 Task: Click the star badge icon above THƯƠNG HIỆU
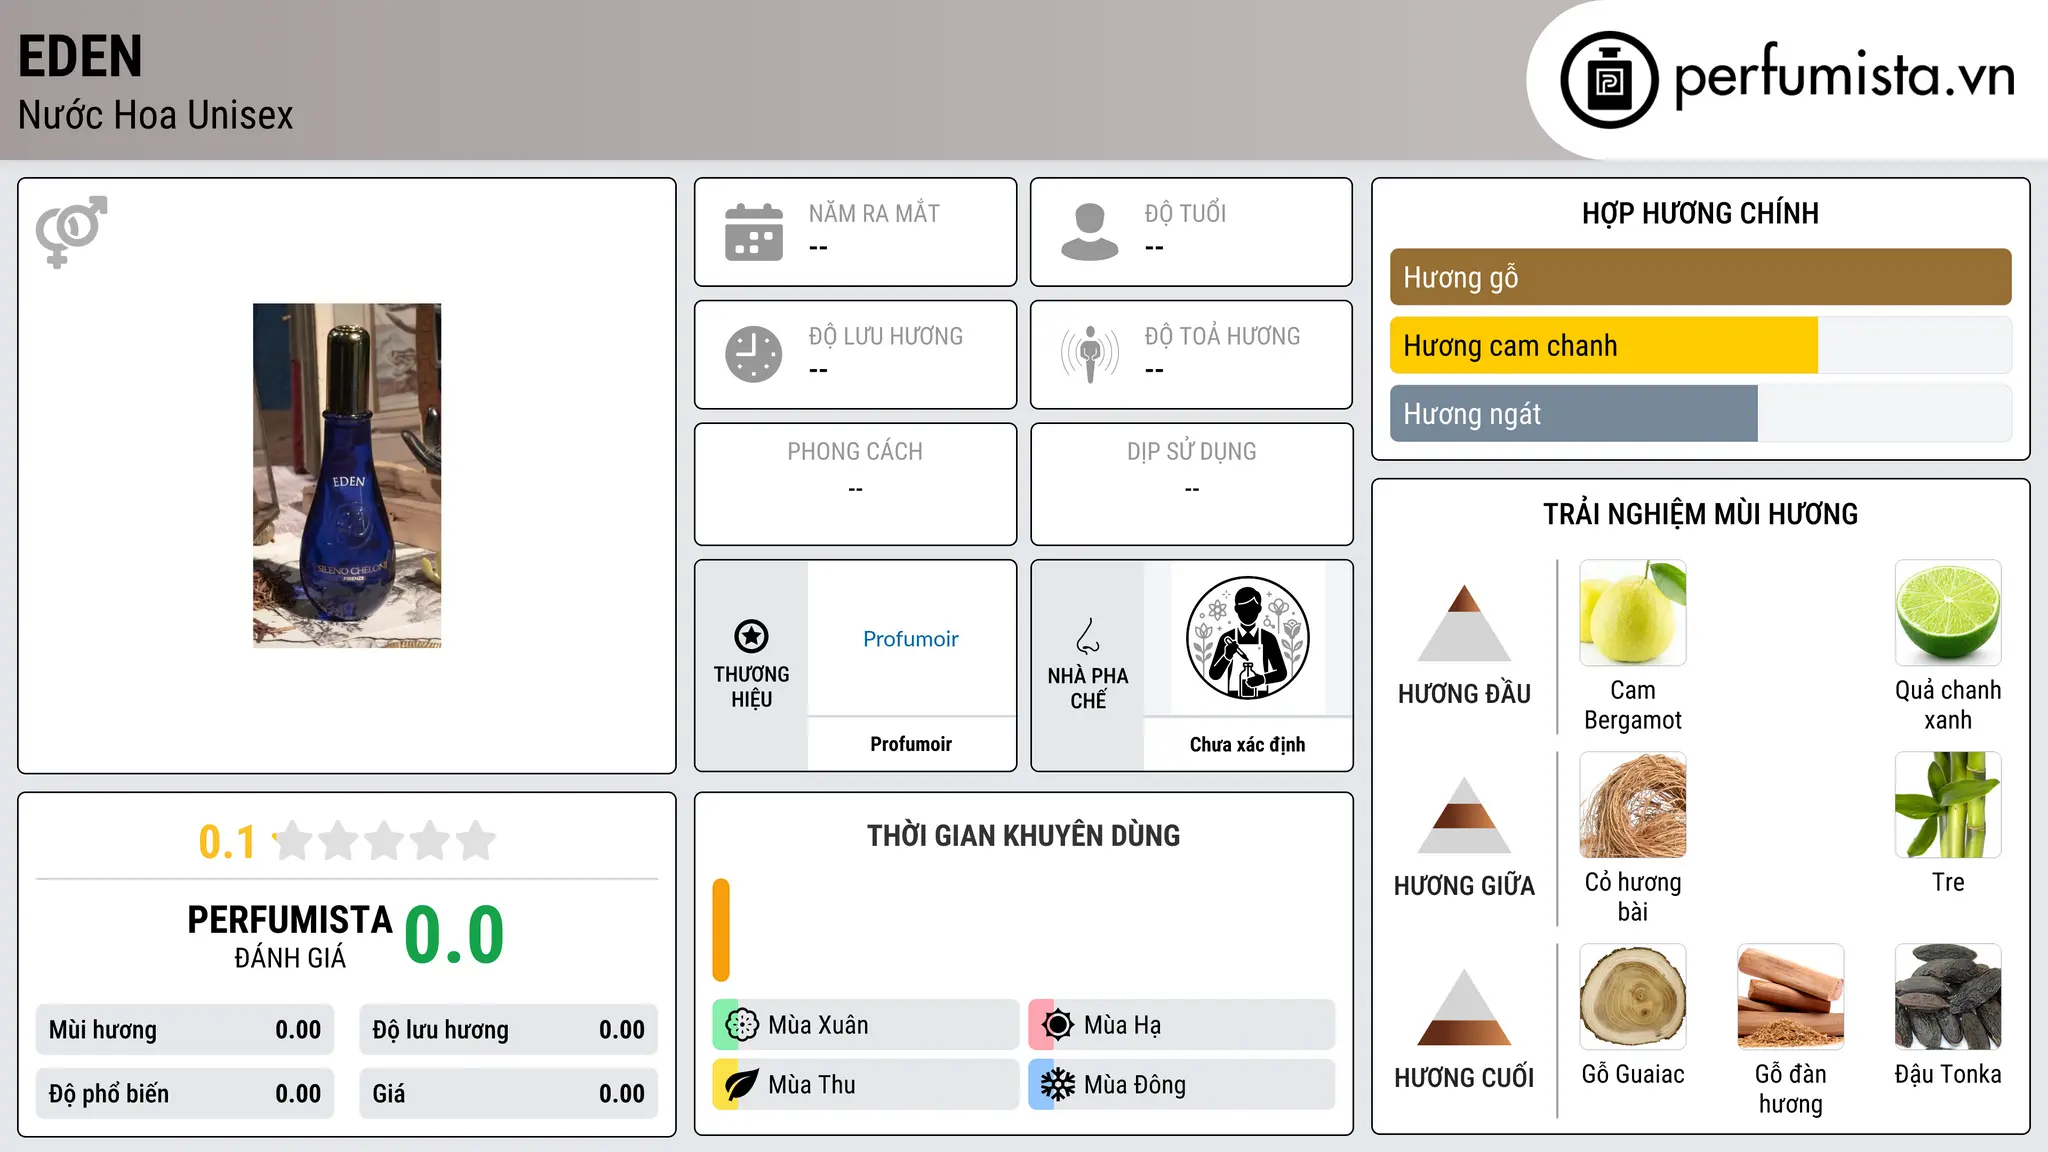[x=751, y=636]
